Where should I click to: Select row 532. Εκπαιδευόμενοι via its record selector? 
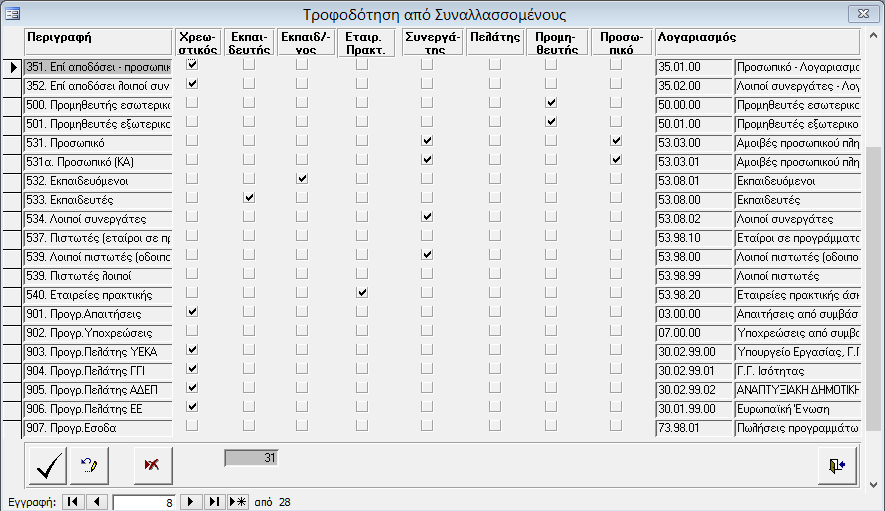pos(13,181)
